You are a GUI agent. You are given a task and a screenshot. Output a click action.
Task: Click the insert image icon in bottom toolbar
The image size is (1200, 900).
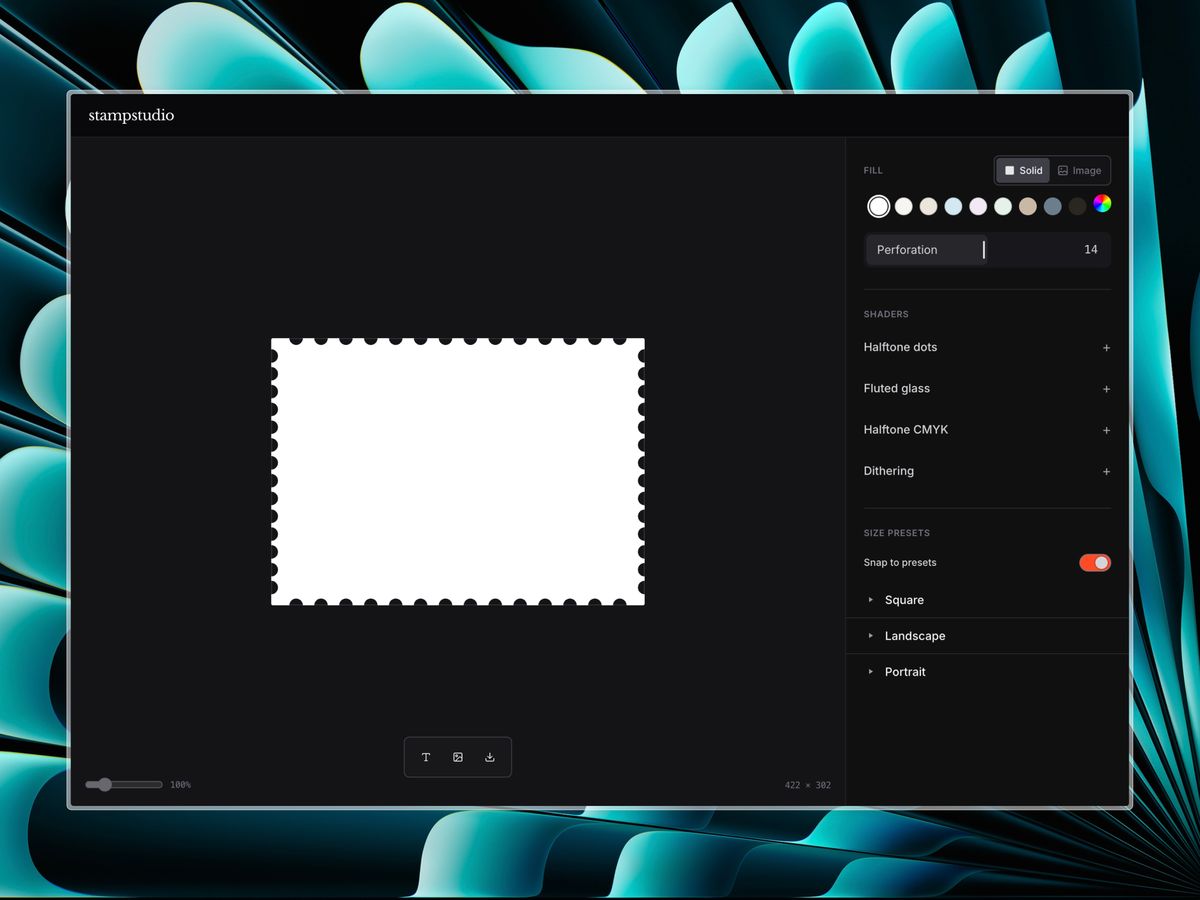pos(458,757)
